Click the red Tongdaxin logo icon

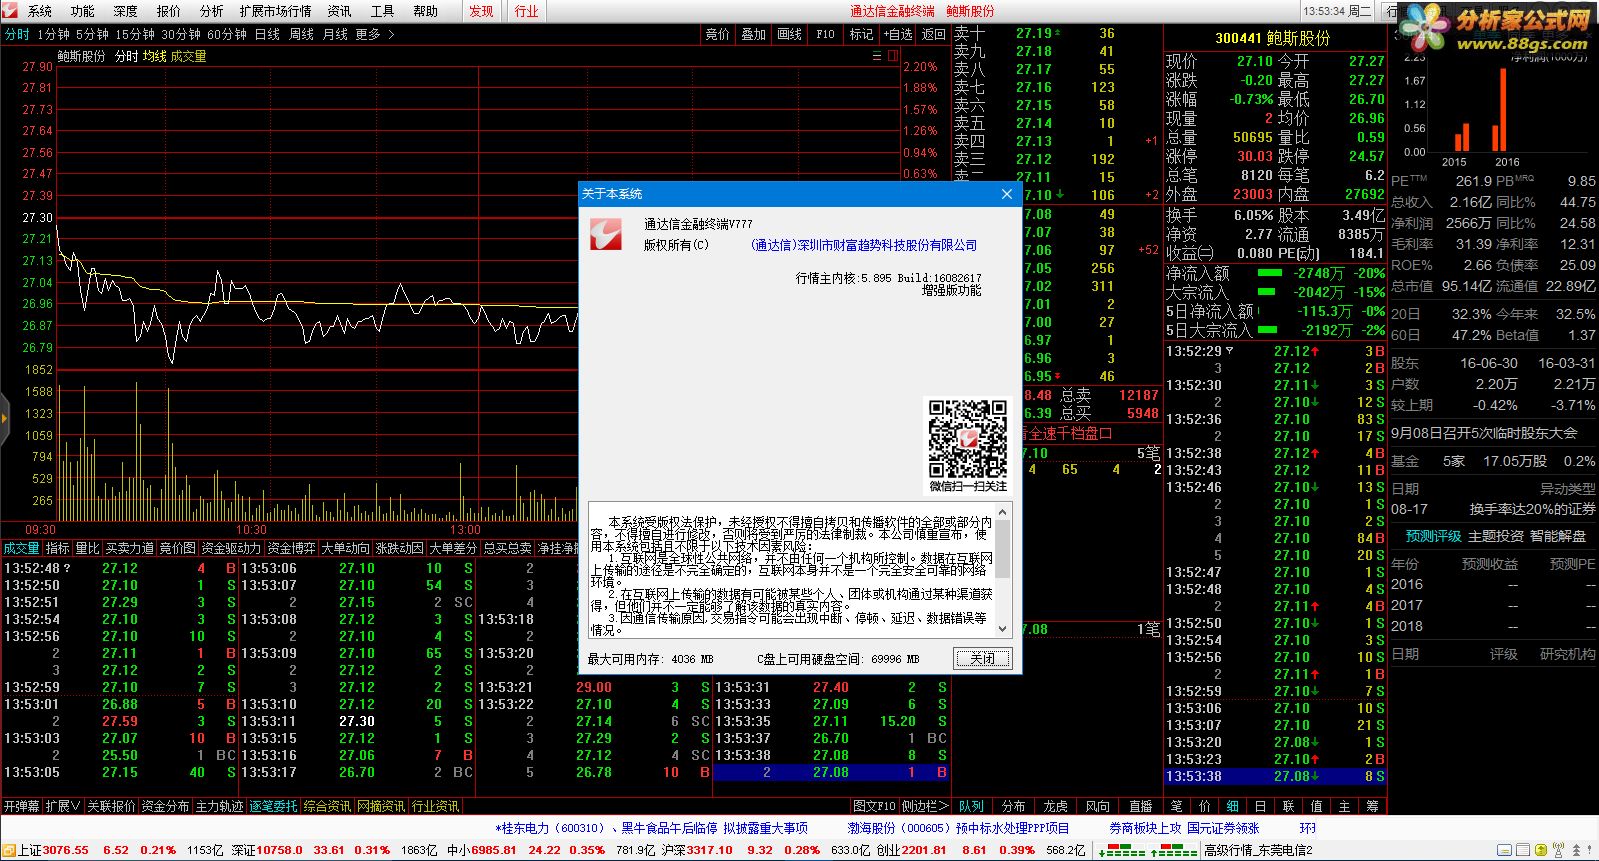12,11
